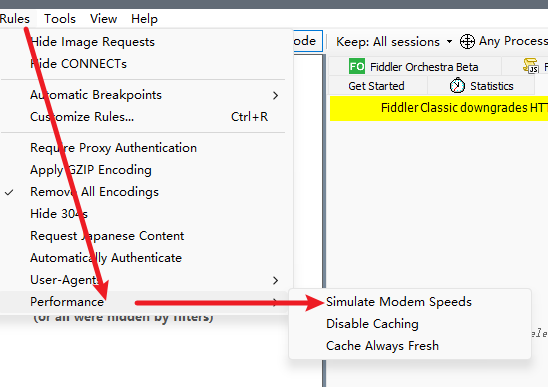Select Cache Always Fresh option
This screenshot has height=387, width=548.
pyautogui.click(x=410, y=346)
